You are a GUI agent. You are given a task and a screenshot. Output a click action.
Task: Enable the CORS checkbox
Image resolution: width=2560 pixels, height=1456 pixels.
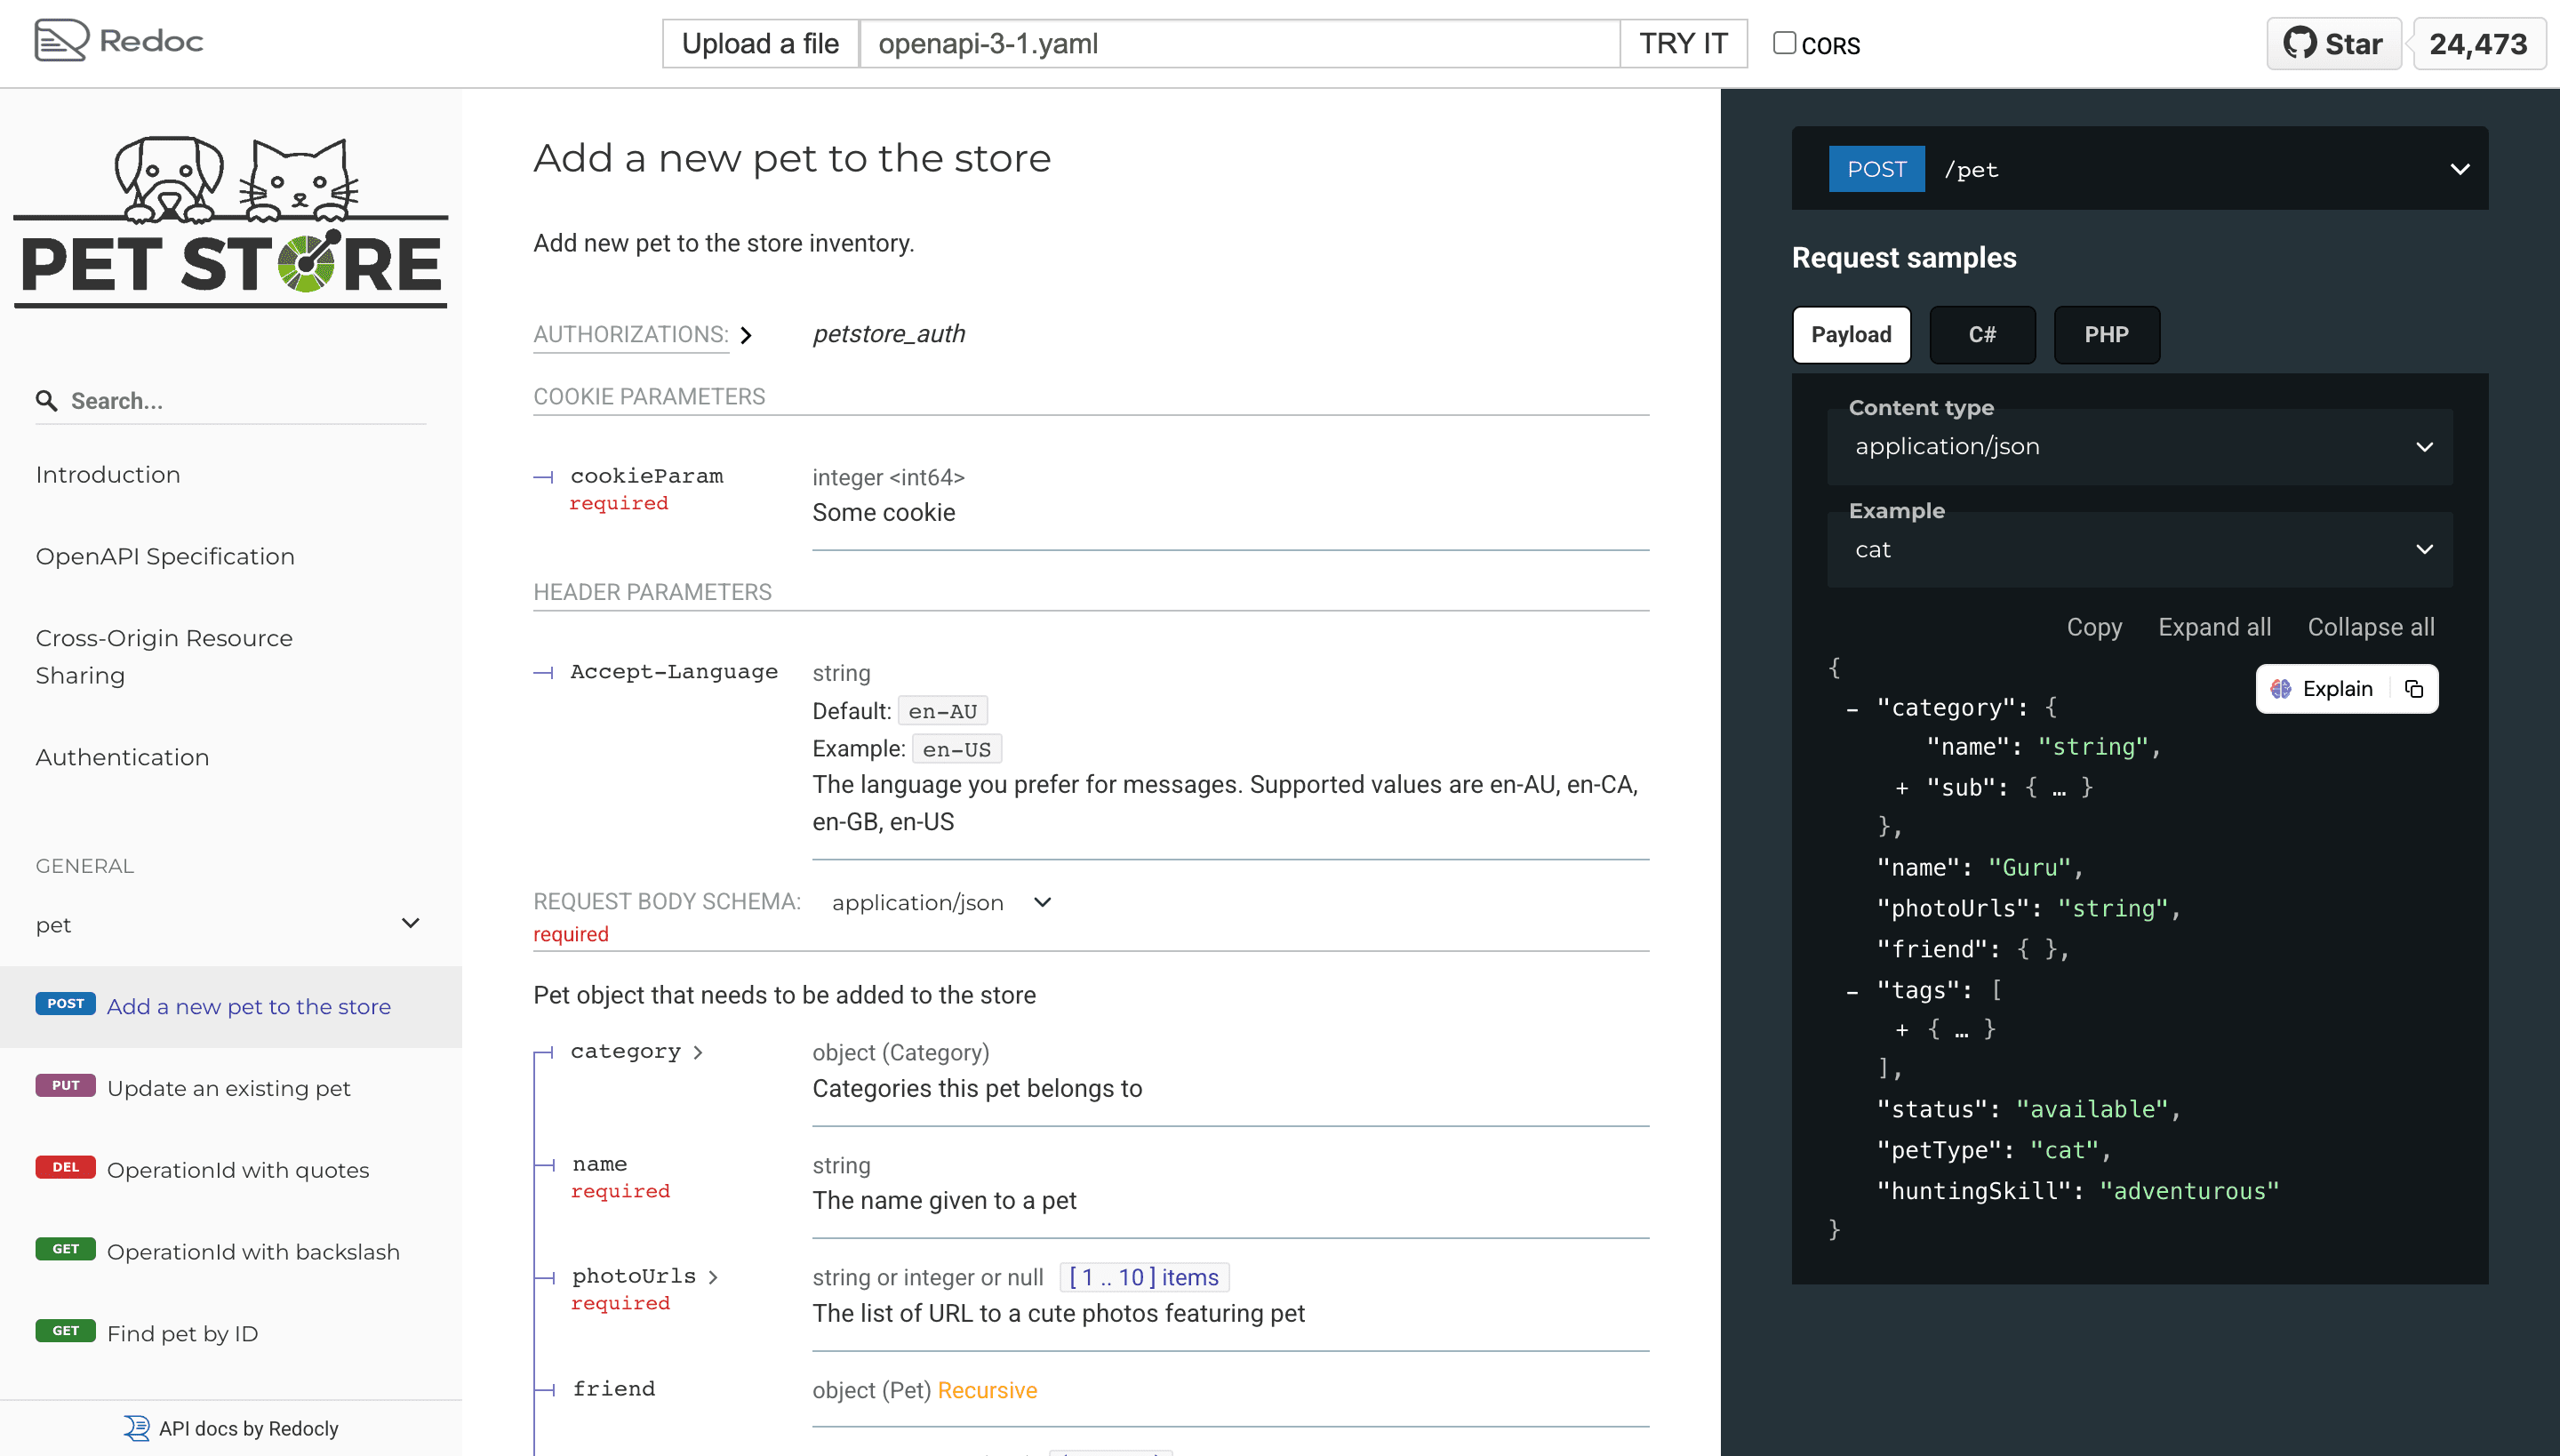pos(1784,43)
